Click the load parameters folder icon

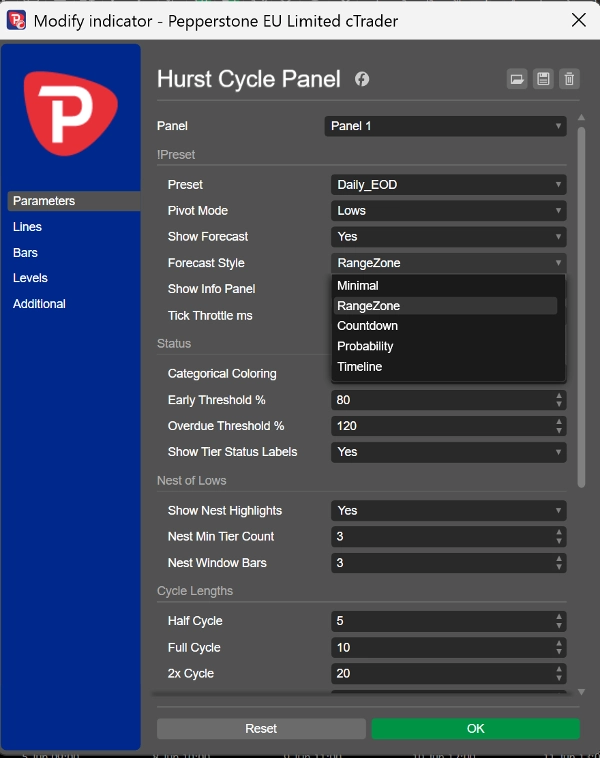(x=517, y=79)
